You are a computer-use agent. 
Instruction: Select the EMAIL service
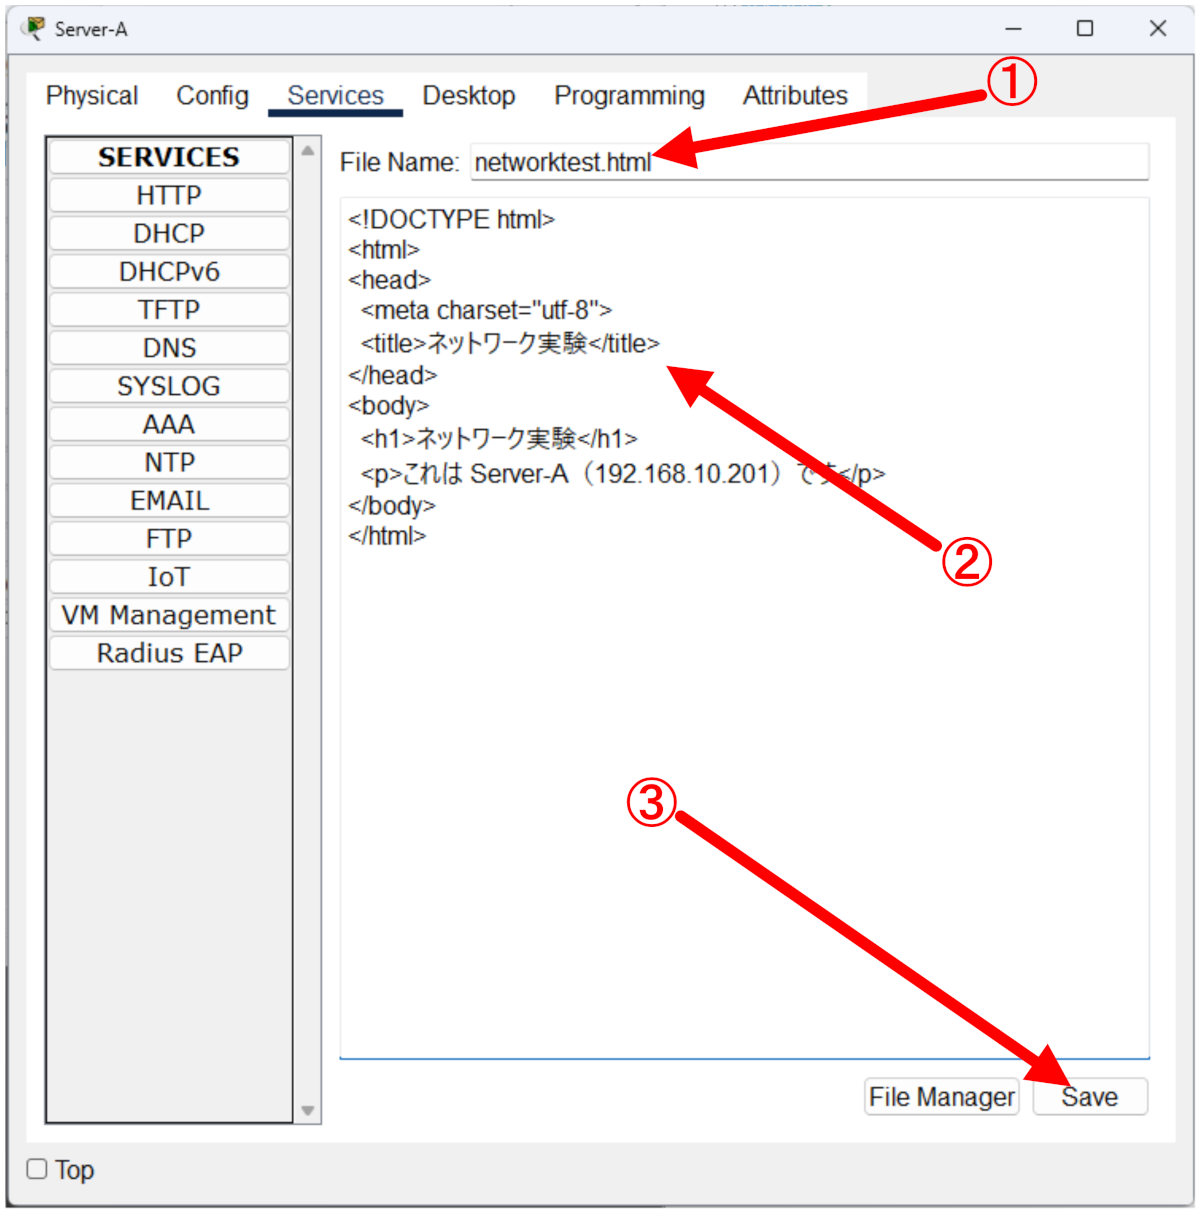(x=169, y=501)
